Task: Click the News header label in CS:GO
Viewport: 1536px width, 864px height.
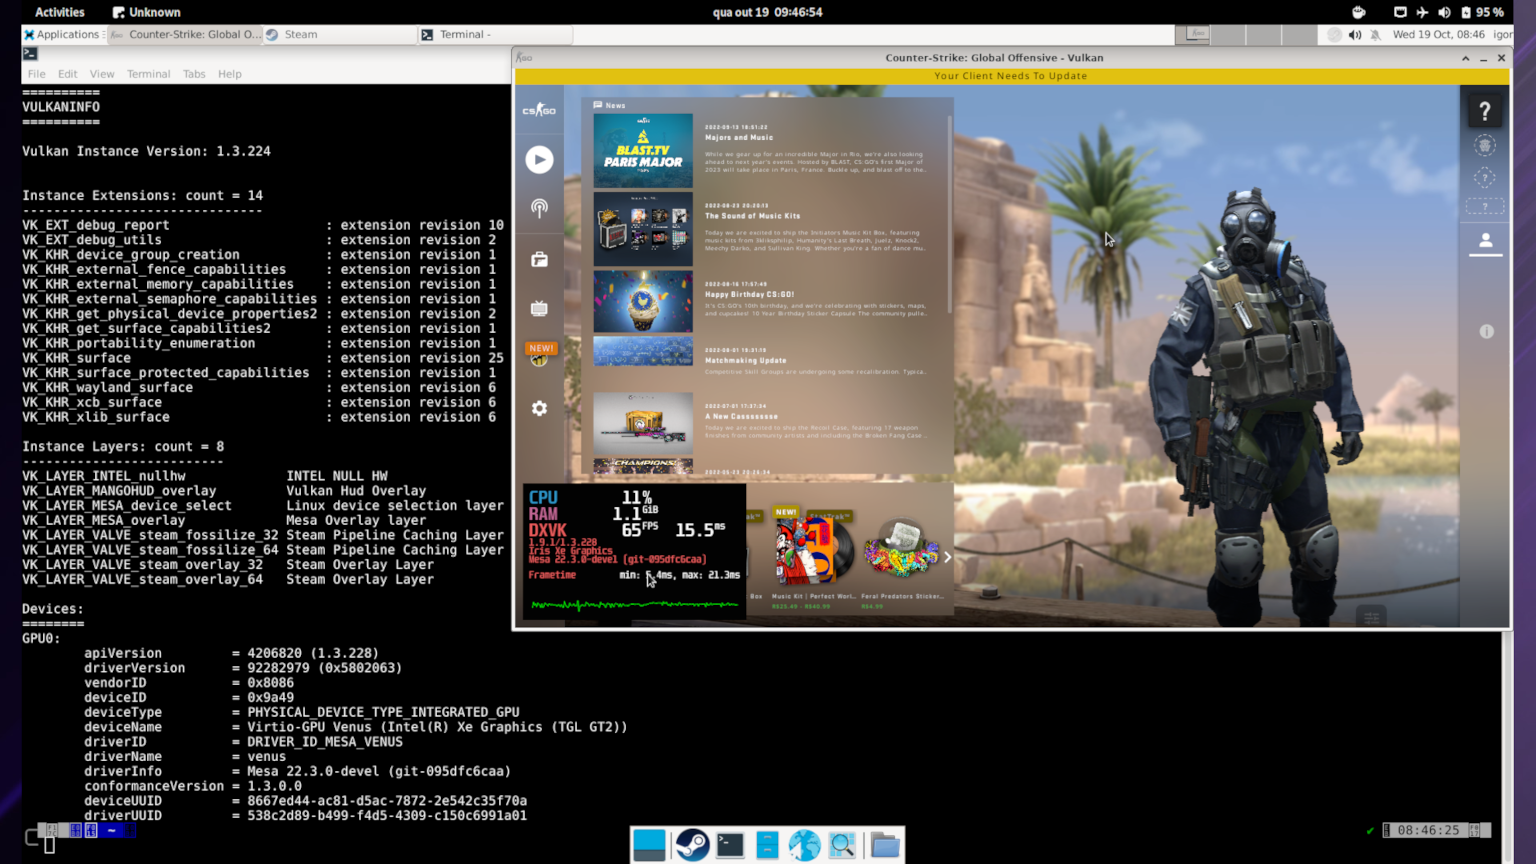Action: click(x=609, y=105)
